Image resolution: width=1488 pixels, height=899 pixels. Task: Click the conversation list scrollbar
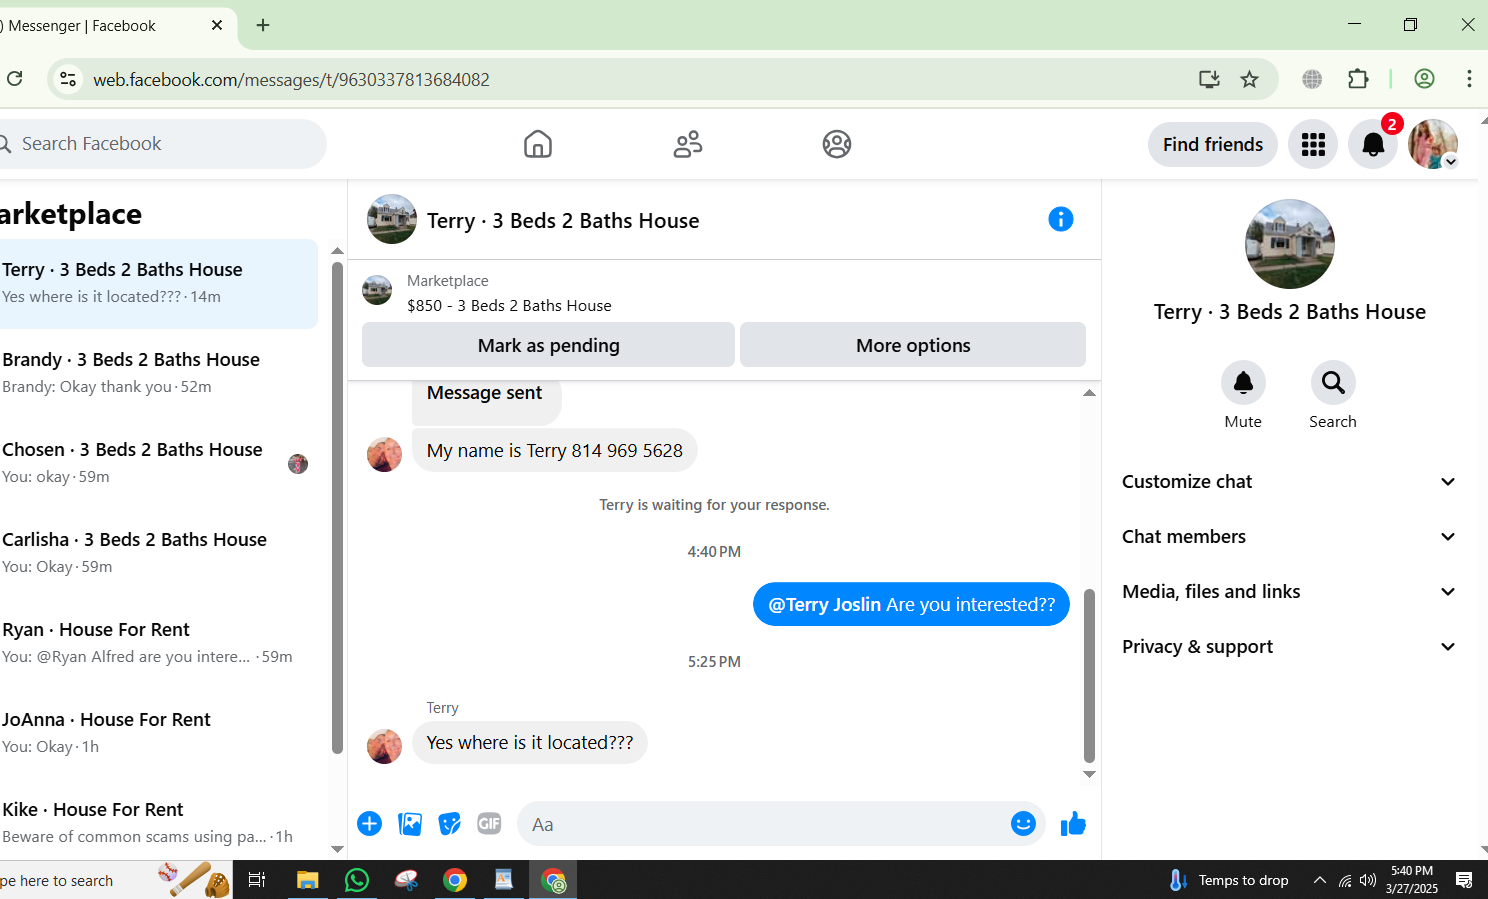337,507
